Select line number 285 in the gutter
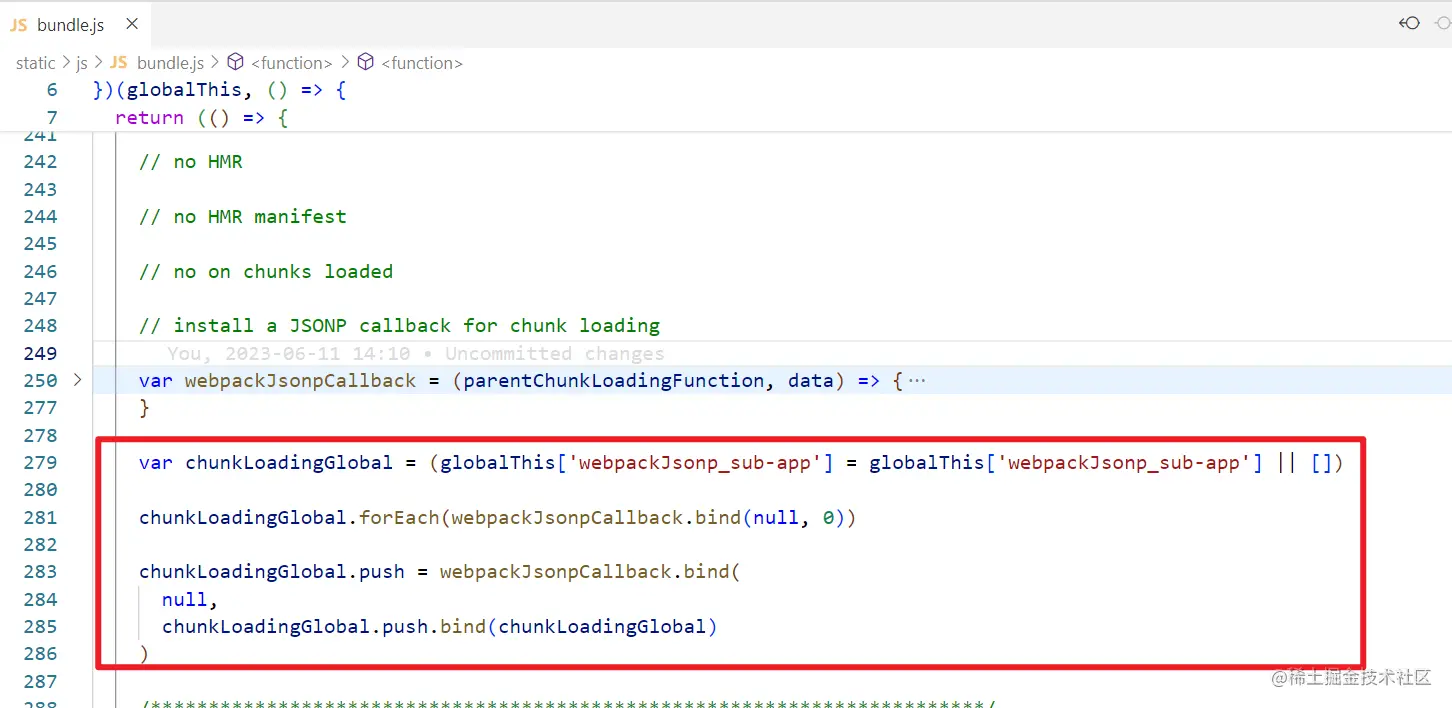Viewport: 1452px width, 708px height. tap(40, 627)
